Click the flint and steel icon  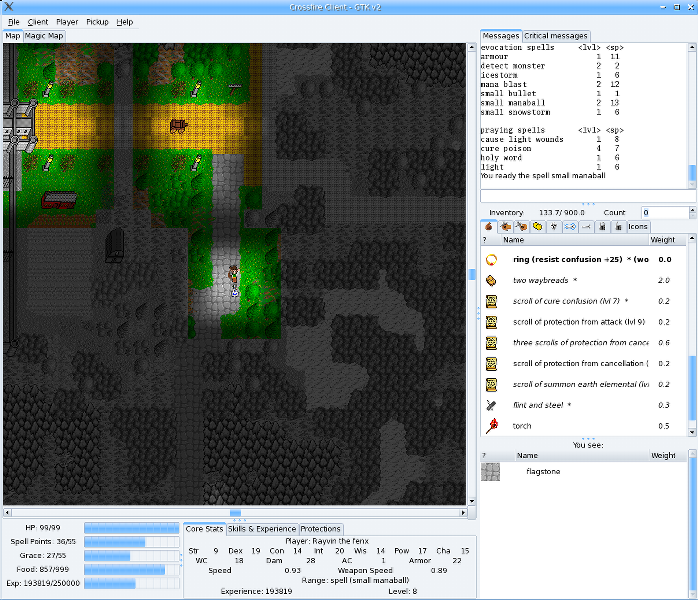point(491,405)
